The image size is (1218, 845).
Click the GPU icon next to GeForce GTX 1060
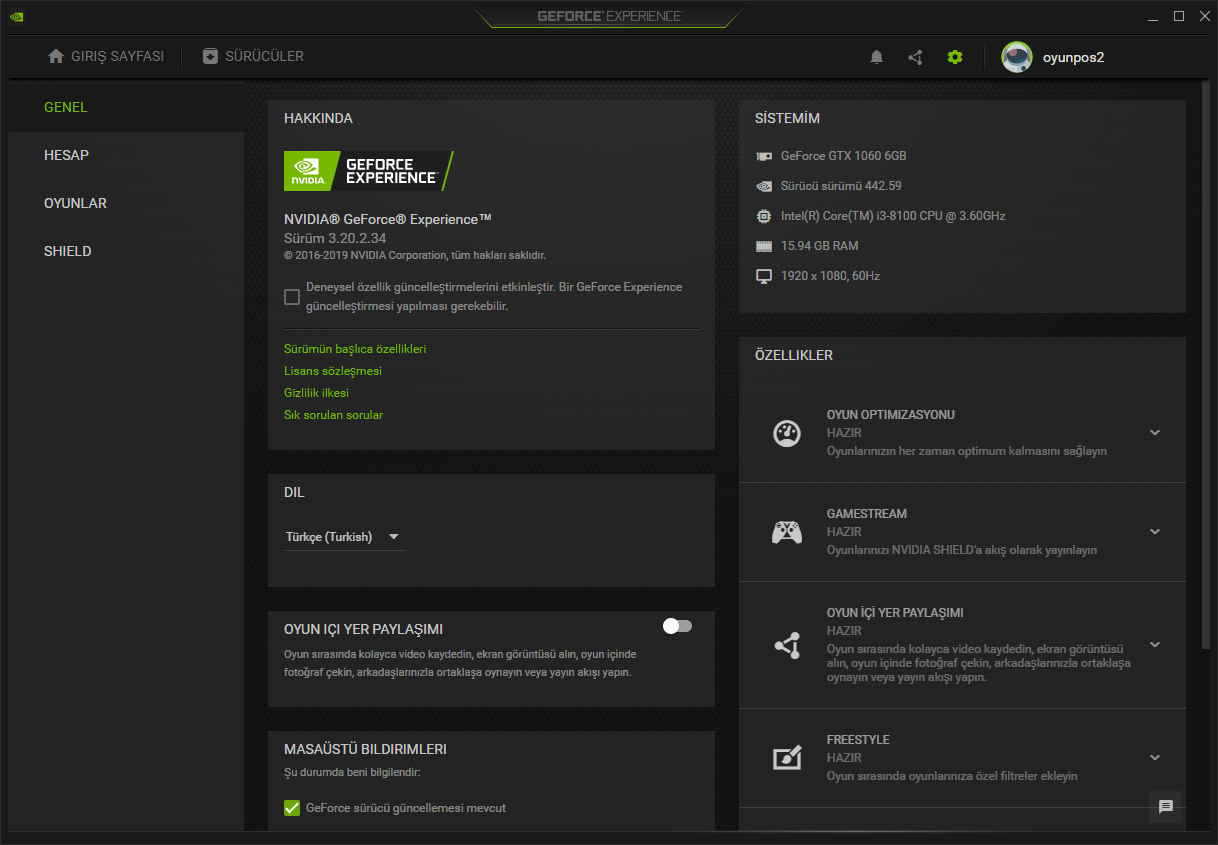coord(764,156)
